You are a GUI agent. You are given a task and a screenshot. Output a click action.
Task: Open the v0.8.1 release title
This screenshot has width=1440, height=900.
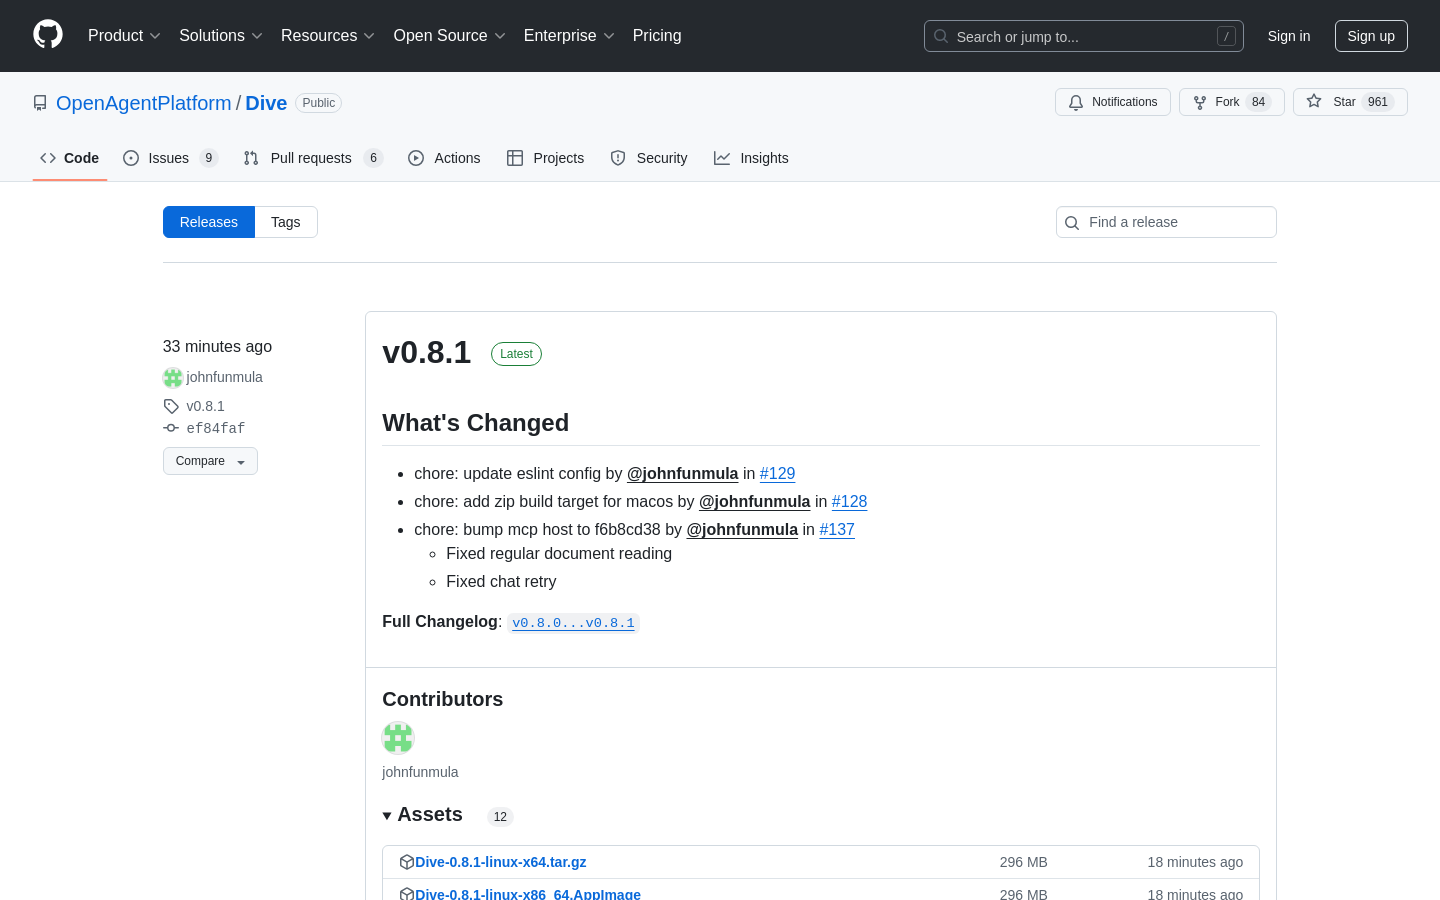[x=427, y=352]
